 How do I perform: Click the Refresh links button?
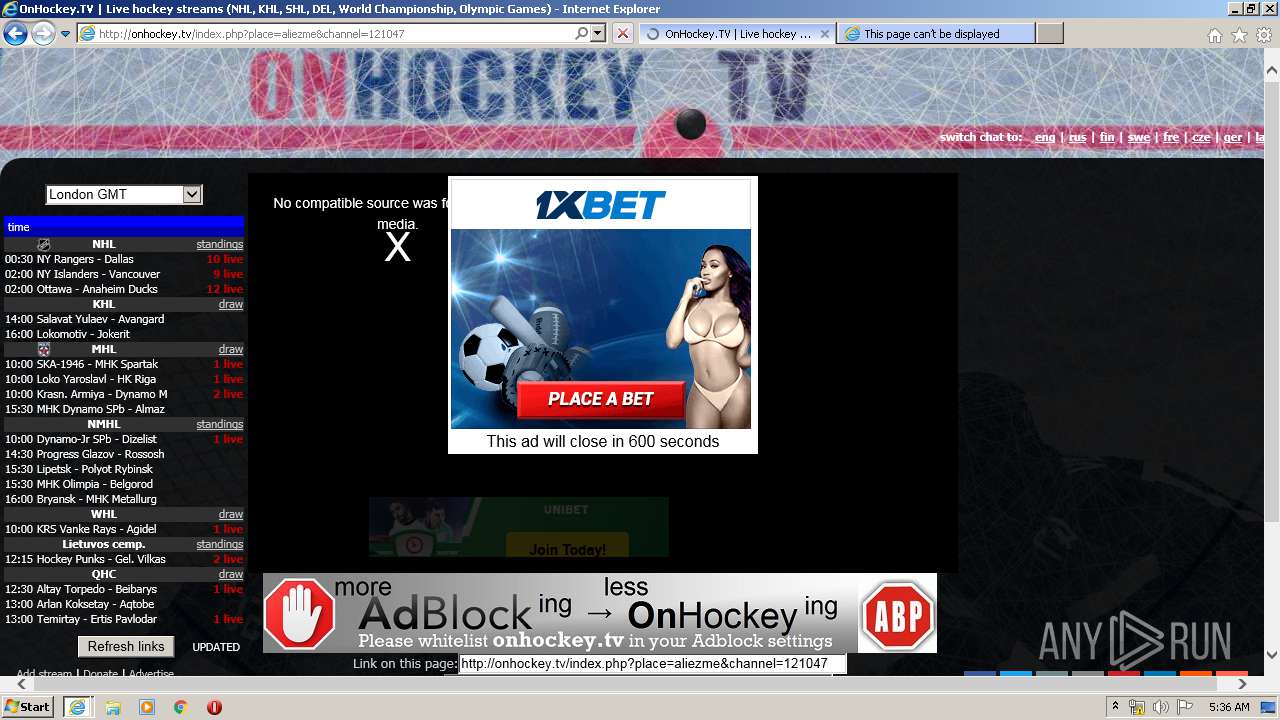pos(126,646)
